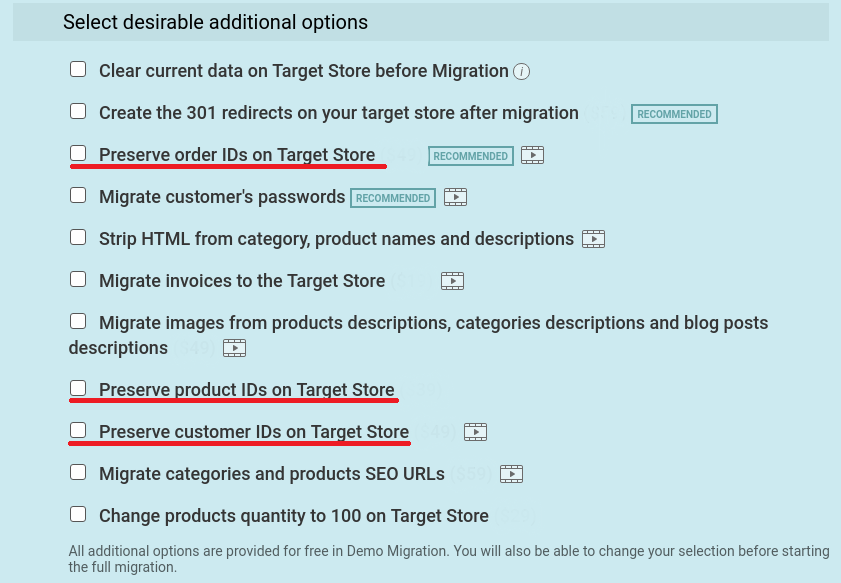Enable Migrate customer's passwords checkbox
This screenshot has height=583, width=841.
tap(78, 195)
